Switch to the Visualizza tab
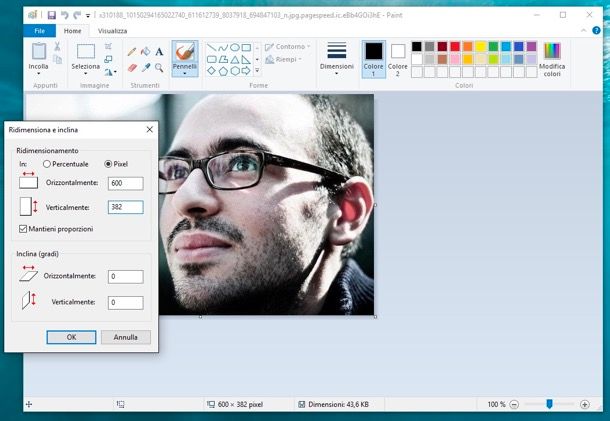This screenshot has height=421, width=610. tap(112, 31)
